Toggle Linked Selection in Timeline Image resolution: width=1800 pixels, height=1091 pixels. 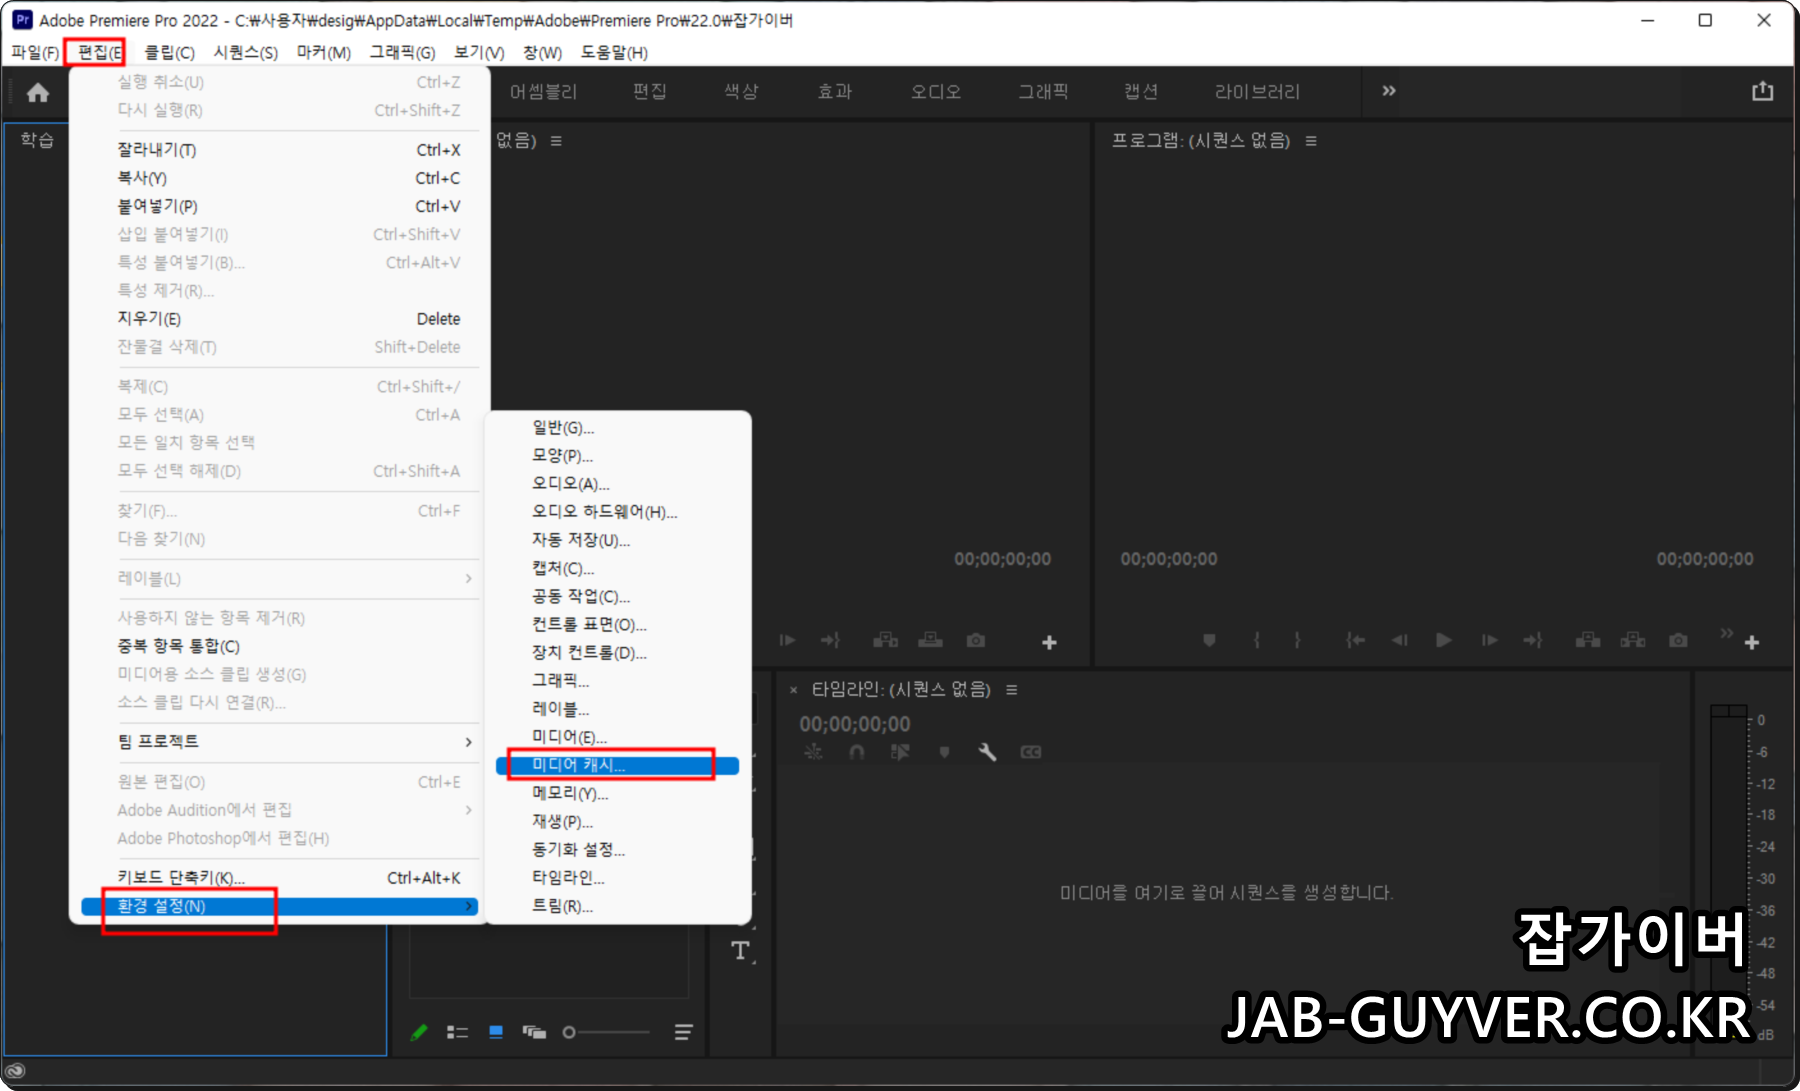tap(900, 752)
